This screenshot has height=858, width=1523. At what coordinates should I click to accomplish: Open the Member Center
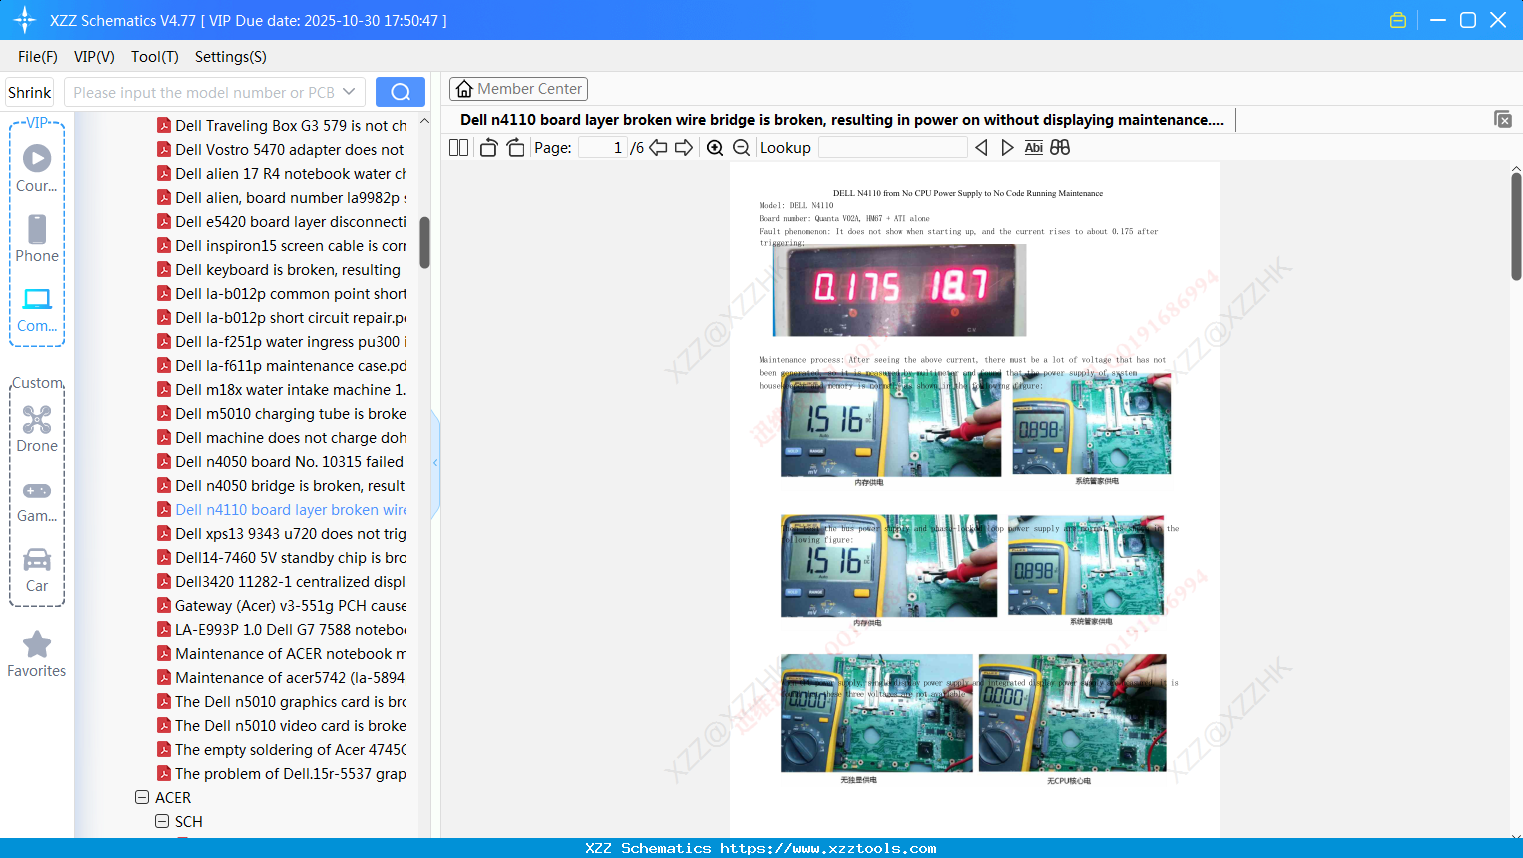click(x=518, y=89)
